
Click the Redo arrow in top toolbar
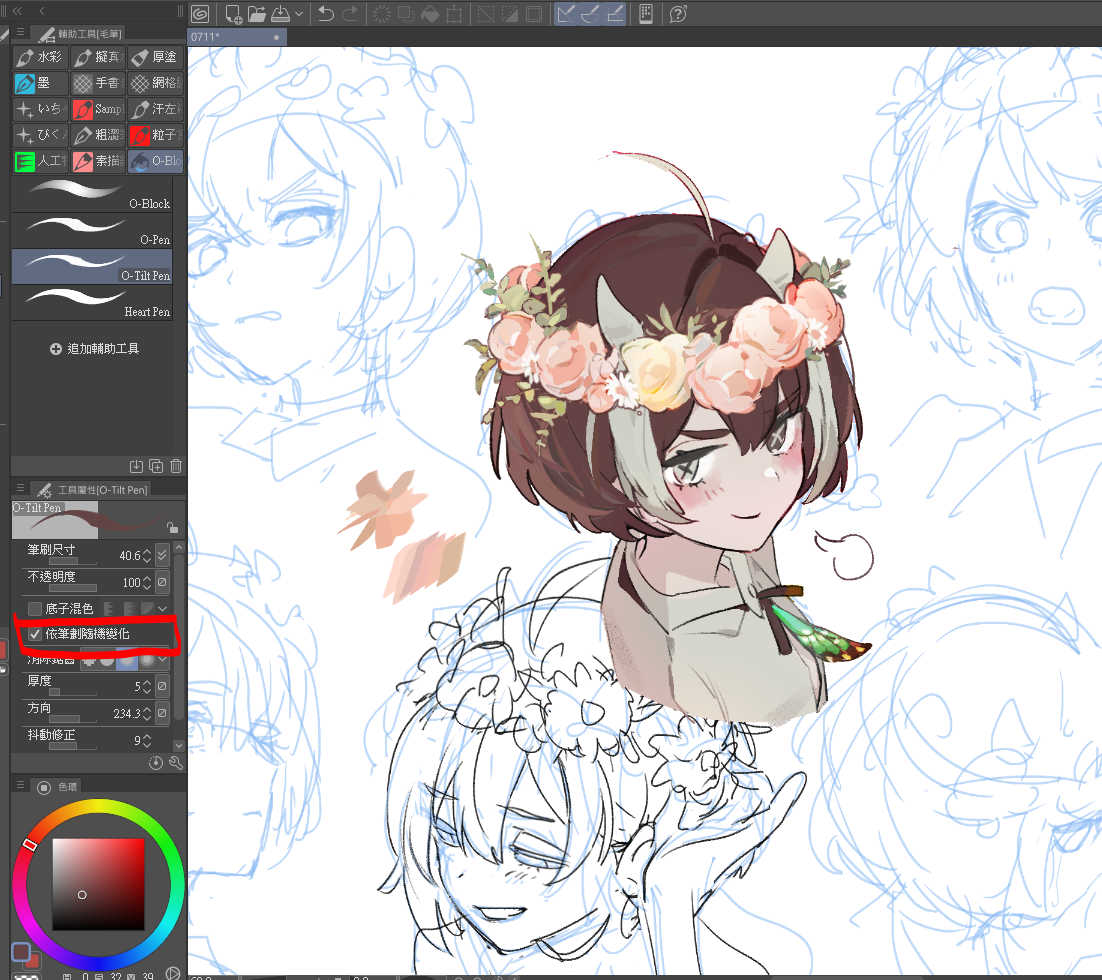click(x=350, y=14)
